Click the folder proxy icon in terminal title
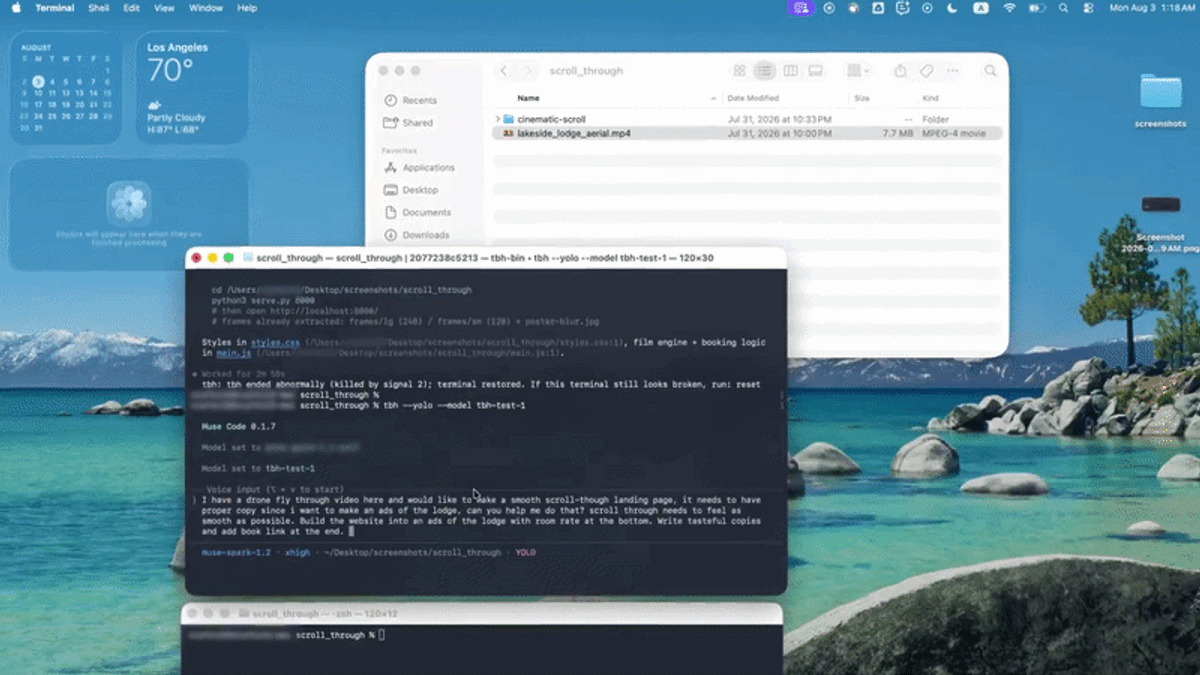1200x675 pixels. (248, 258)
